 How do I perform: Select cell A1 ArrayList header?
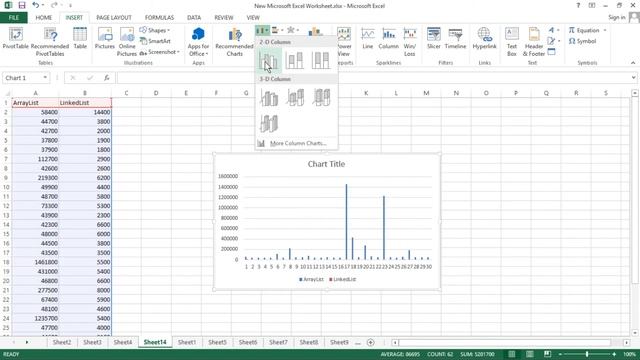coord(36,103)
